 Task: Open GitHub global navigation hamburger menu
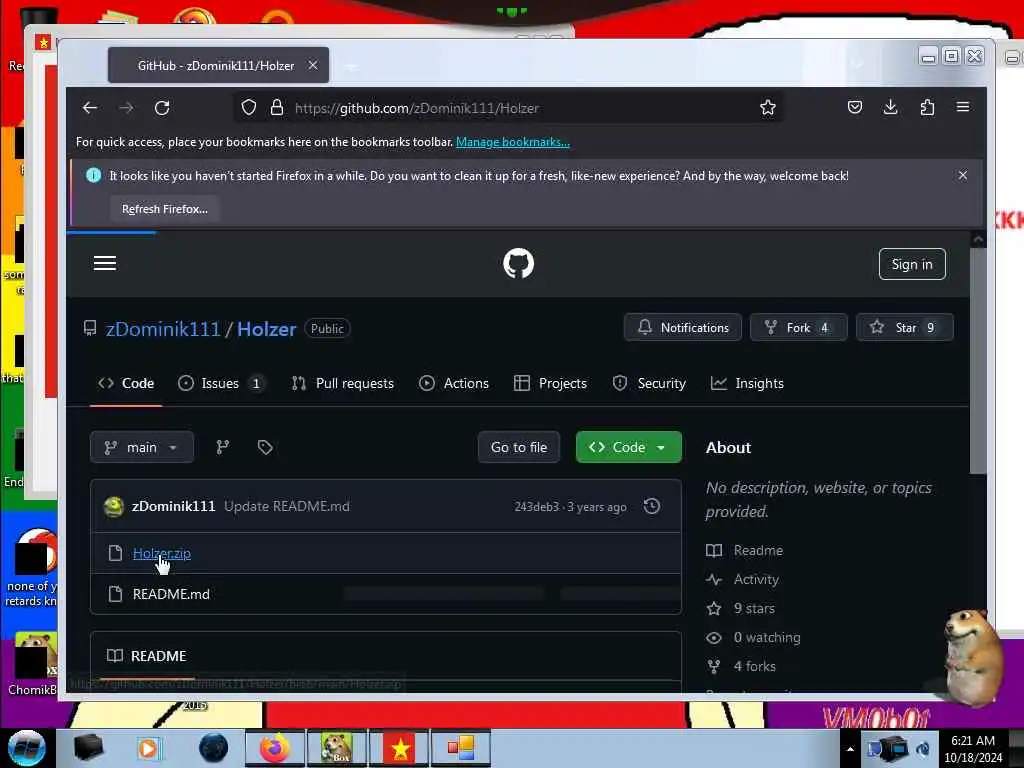104,263
